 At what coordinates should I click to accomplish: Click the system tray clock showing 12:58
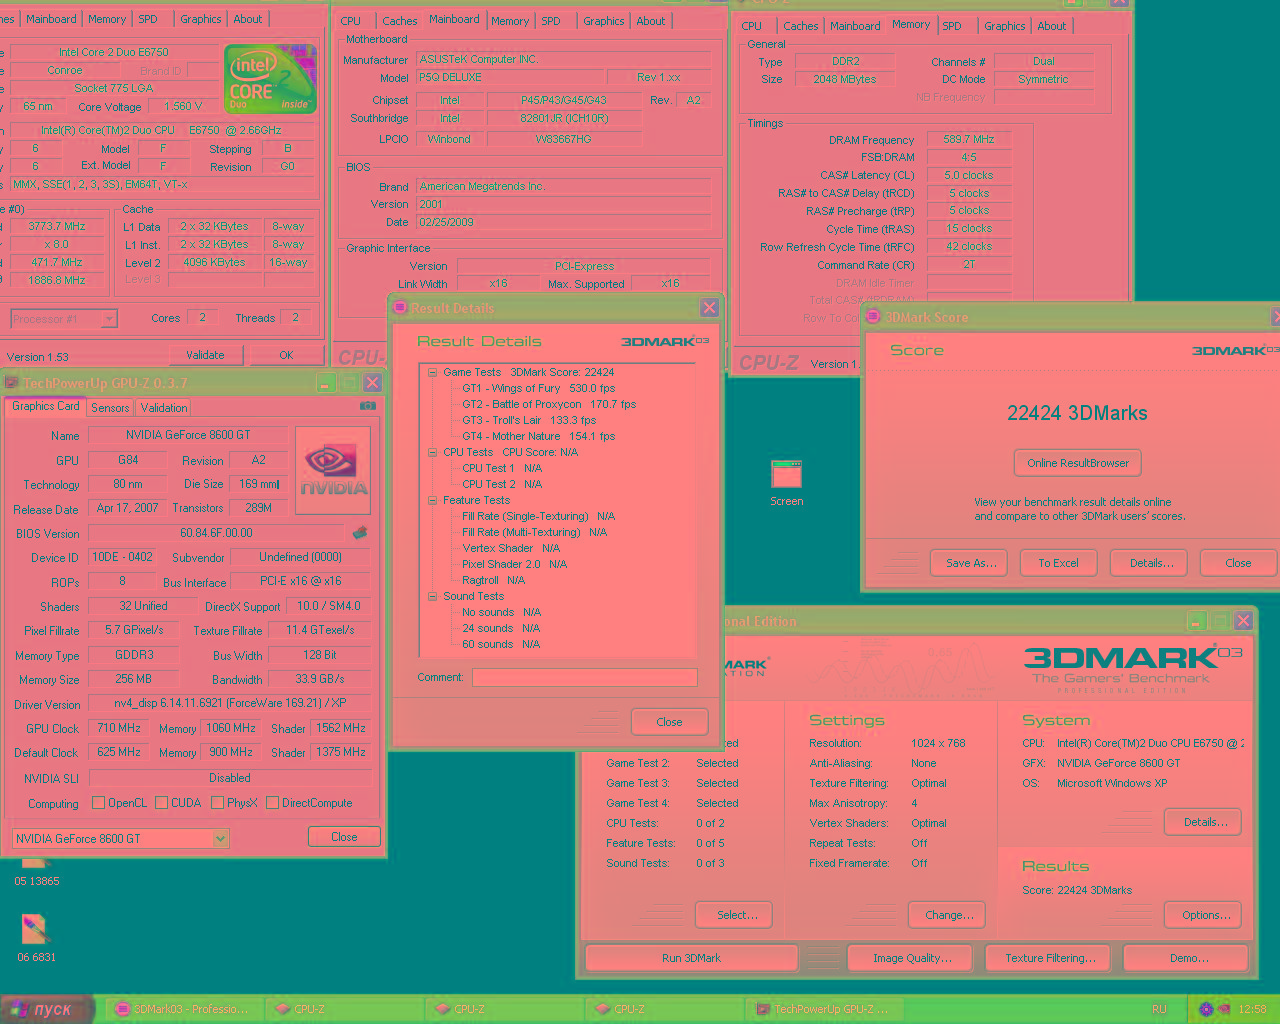click(x=1252, y=1009)
